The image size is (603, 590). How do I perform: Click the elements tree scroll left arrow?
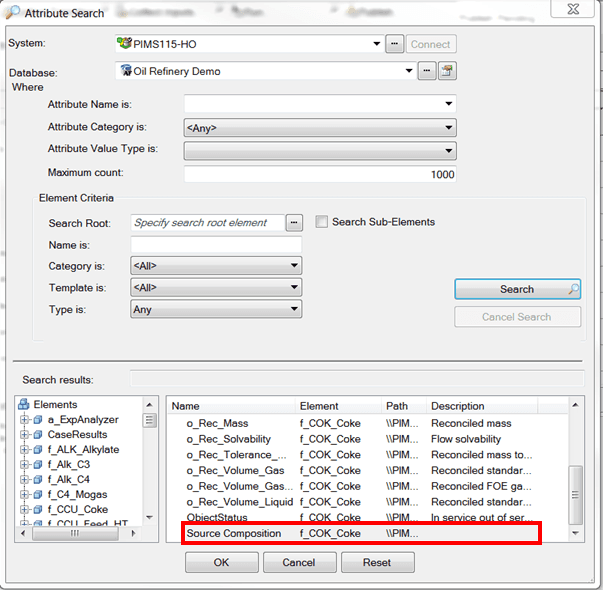coord(23,533)
